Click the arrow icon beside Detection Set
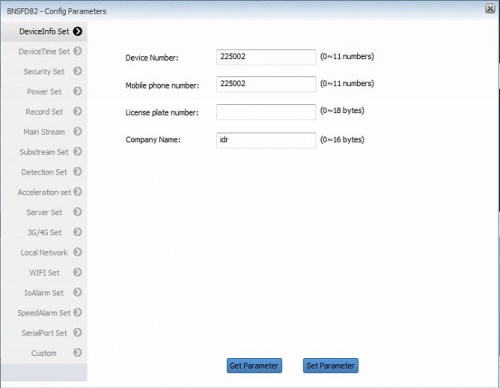500x388 pixels. [78, 172]
